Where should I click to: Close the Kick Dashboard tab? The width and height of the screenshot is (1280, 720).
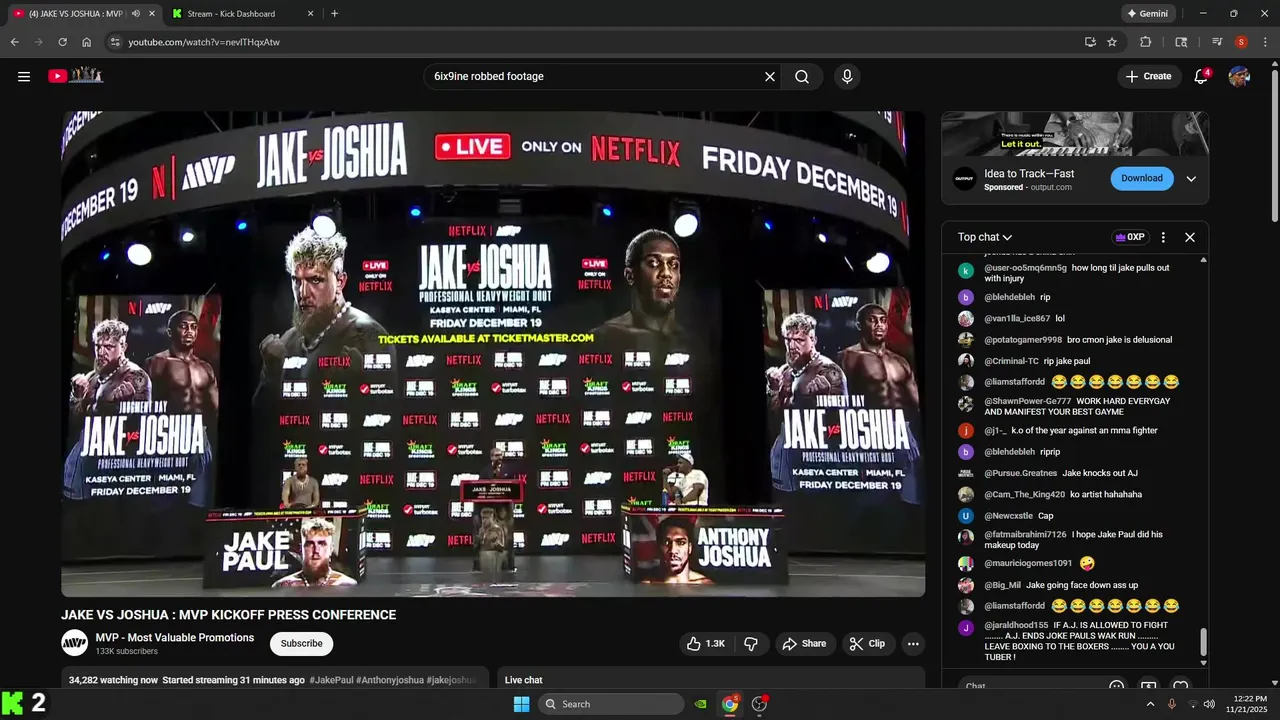311,14
